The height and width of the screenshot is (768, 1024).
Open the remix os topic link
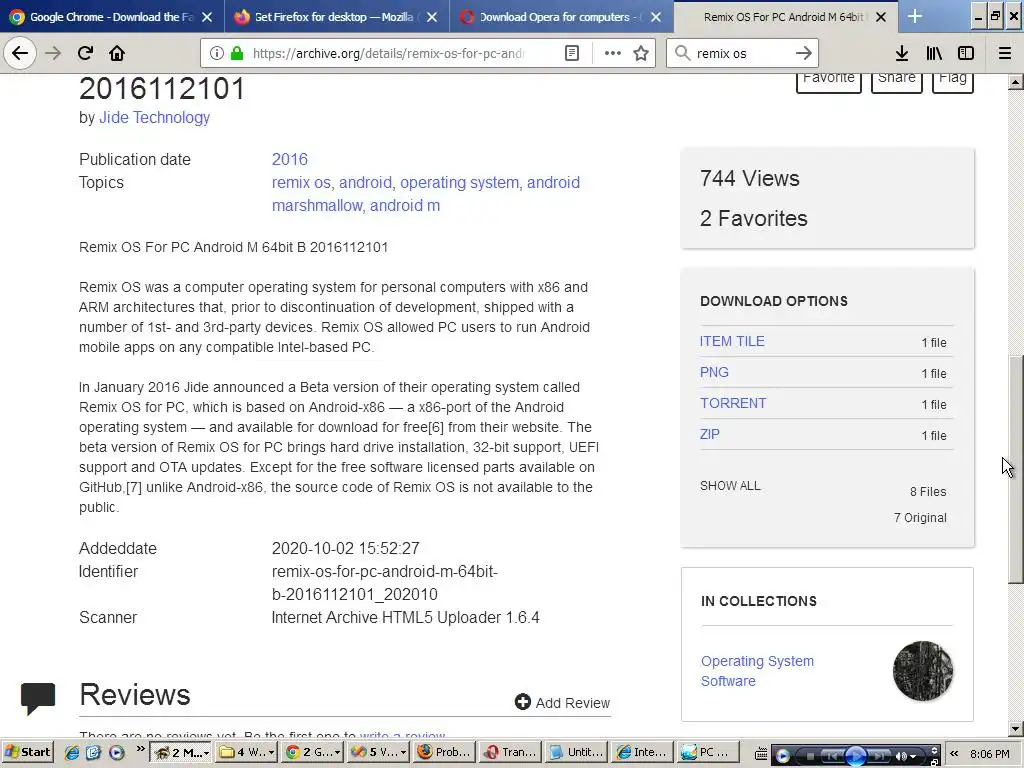pos(301,182)
